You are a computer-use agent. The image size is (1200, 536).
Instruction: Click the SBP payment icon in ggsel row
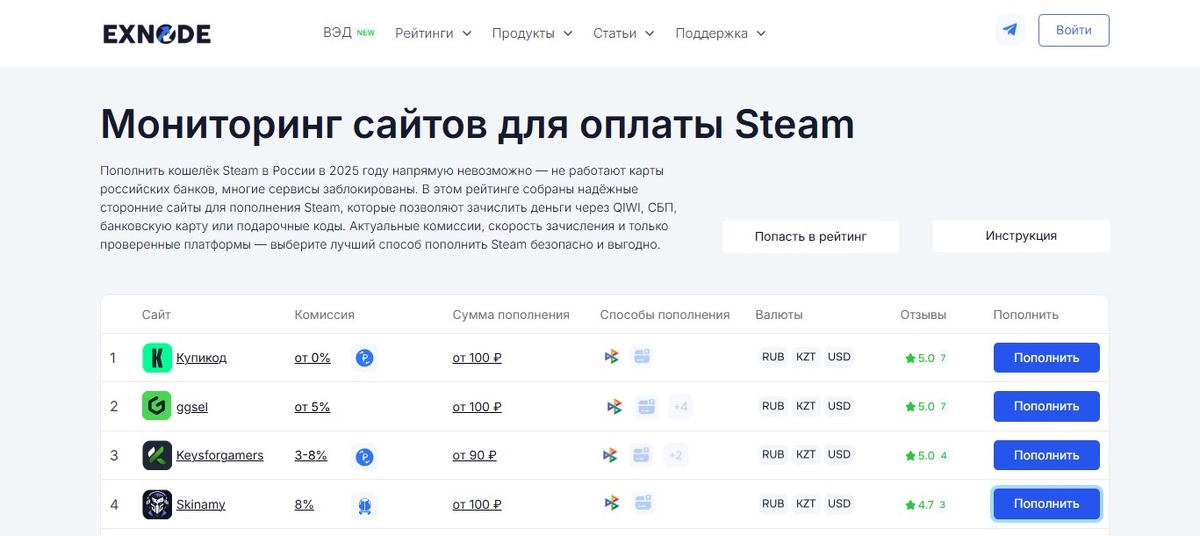point(615,406)
